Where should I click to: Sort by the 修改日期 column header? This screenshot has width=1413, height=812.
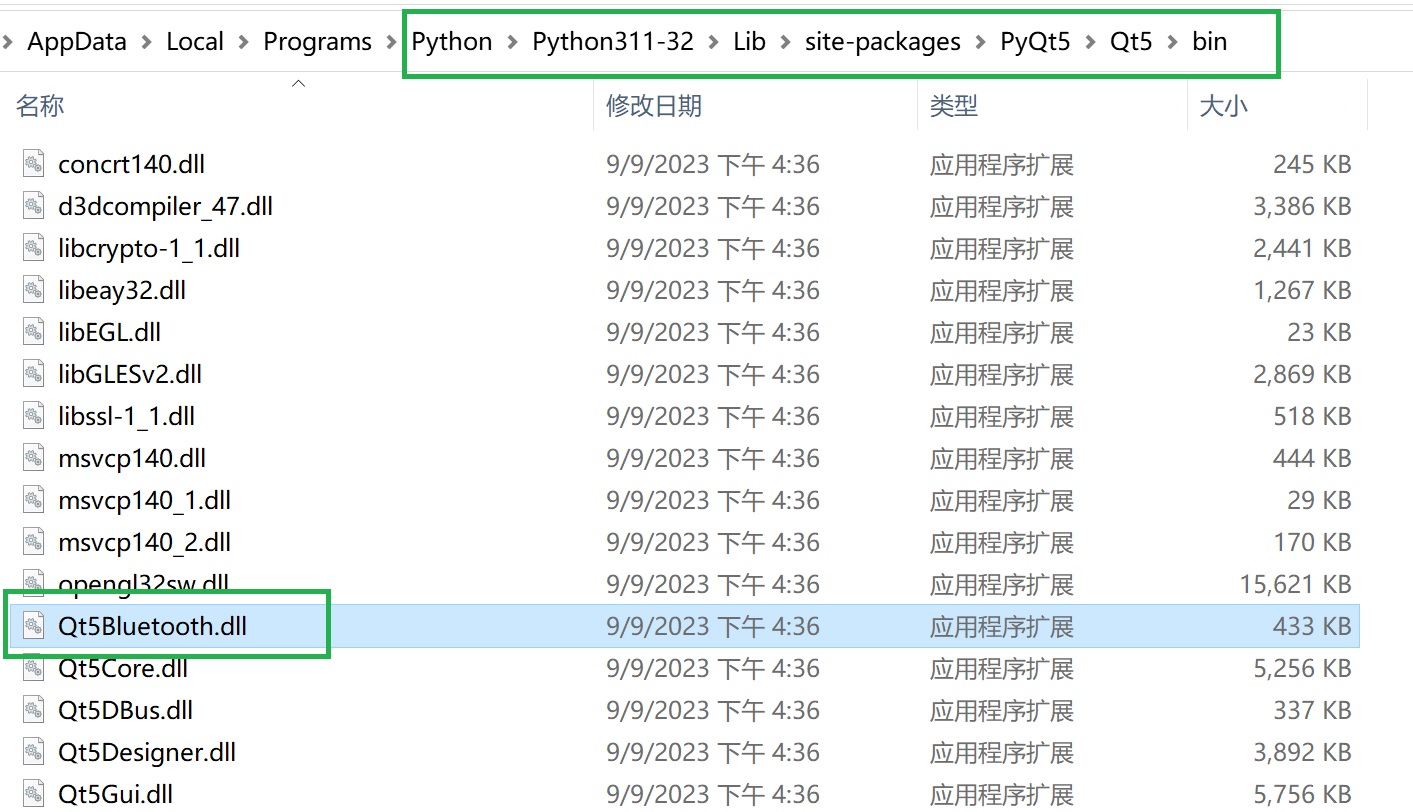coord(654,105)
